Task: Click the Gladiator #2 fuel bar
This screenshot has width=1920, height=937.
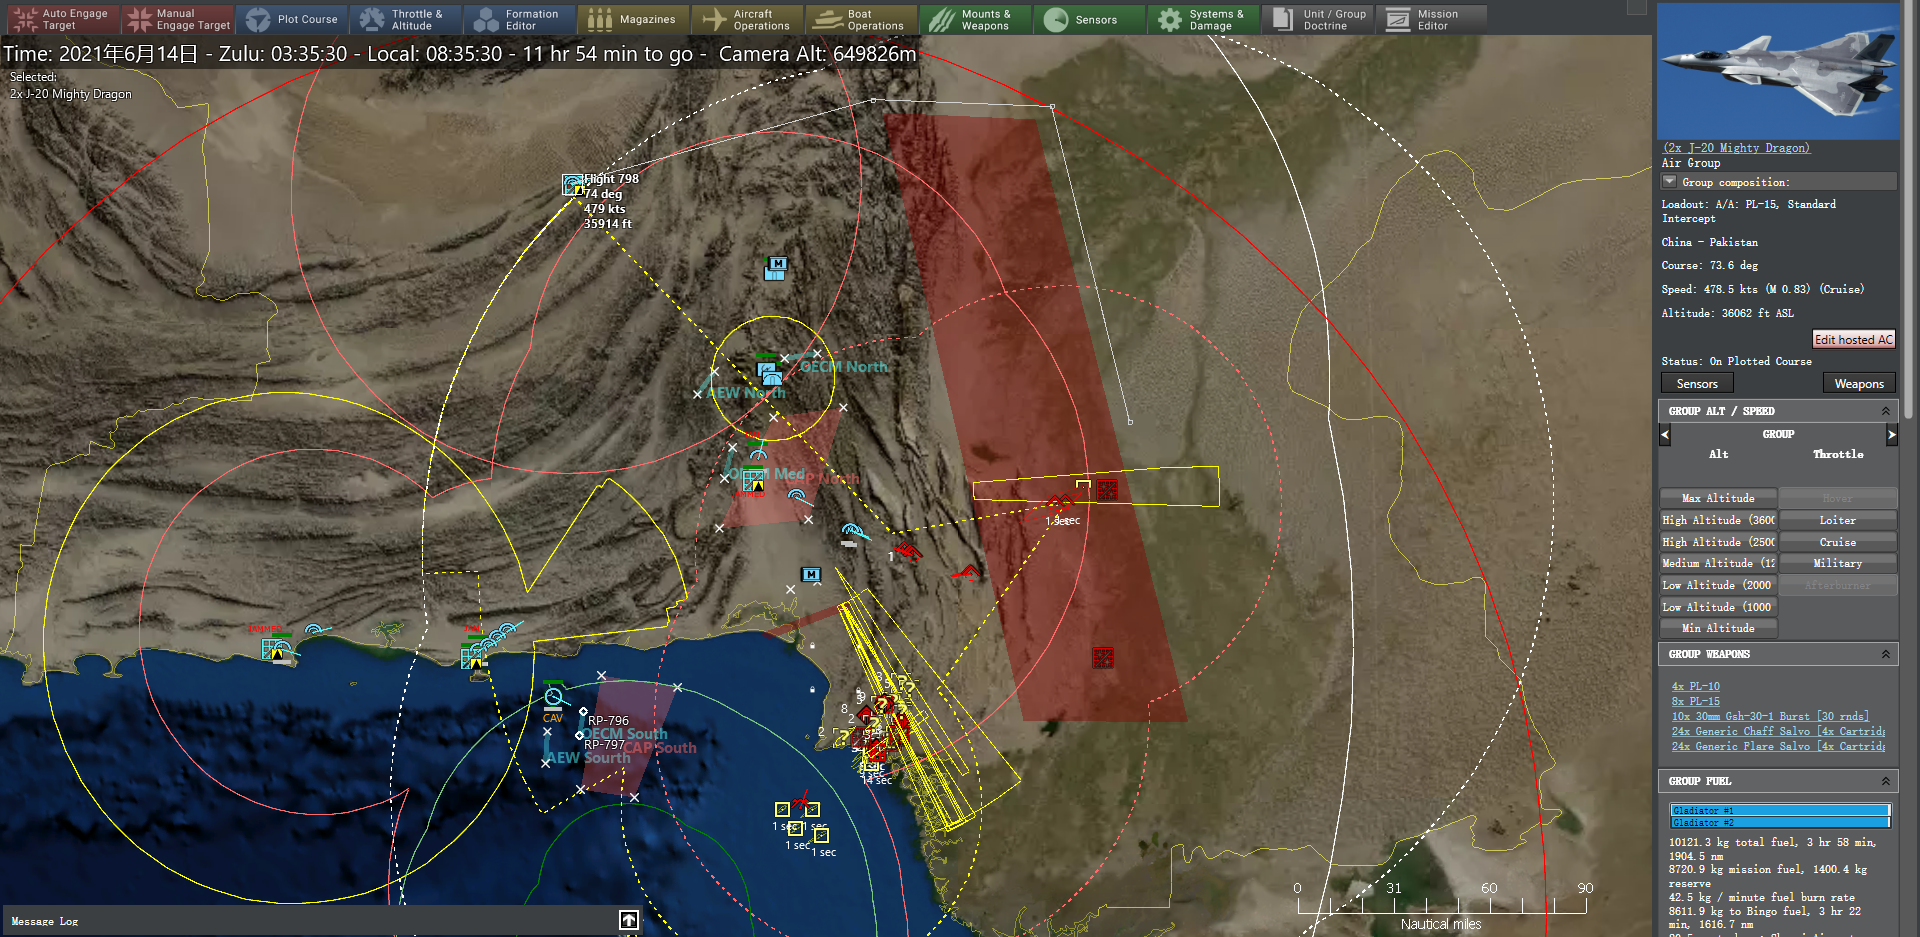Action: point(1780,822)
